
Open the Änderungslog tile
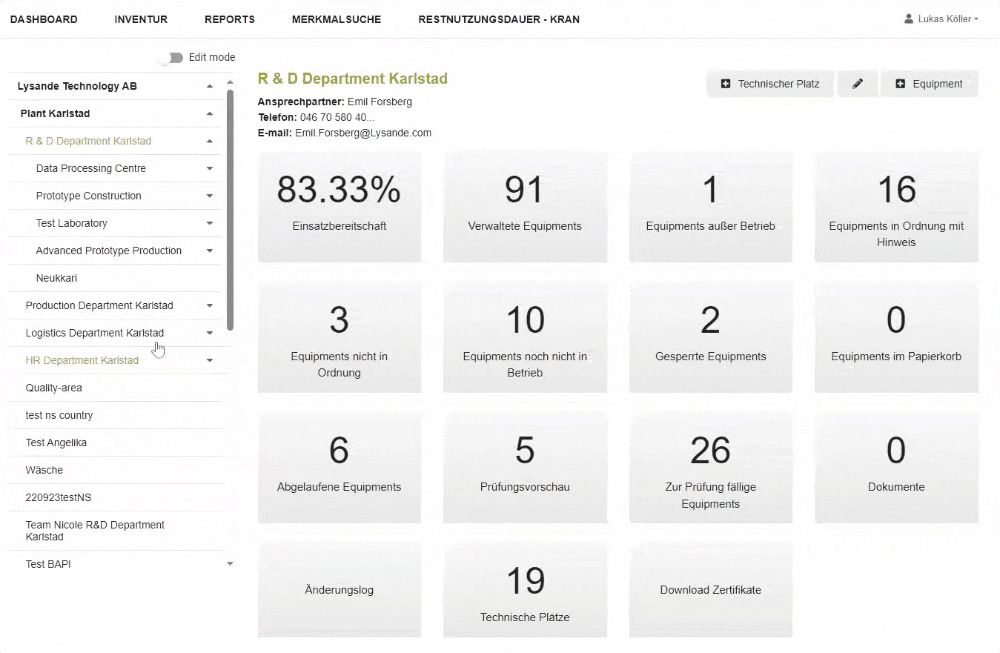click(x=339, y=590)
